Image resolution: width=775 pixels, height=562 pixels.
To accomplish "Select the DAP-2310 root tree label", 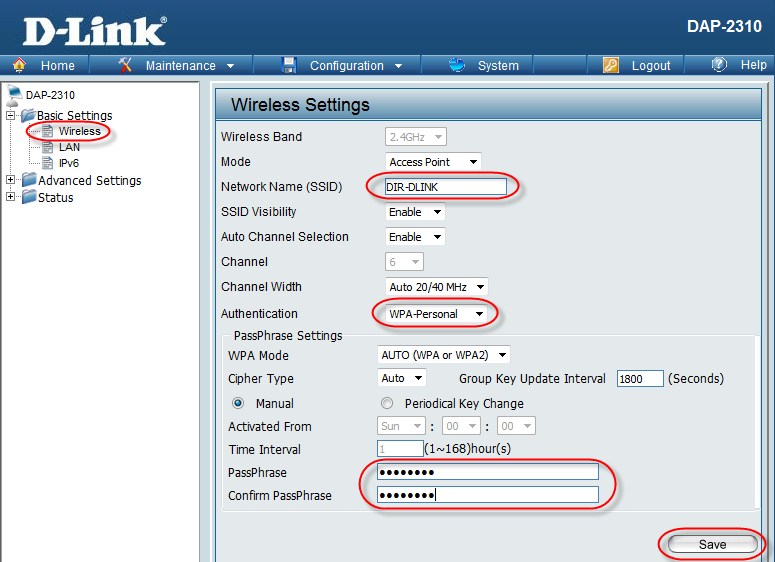I will pos(50,95).
